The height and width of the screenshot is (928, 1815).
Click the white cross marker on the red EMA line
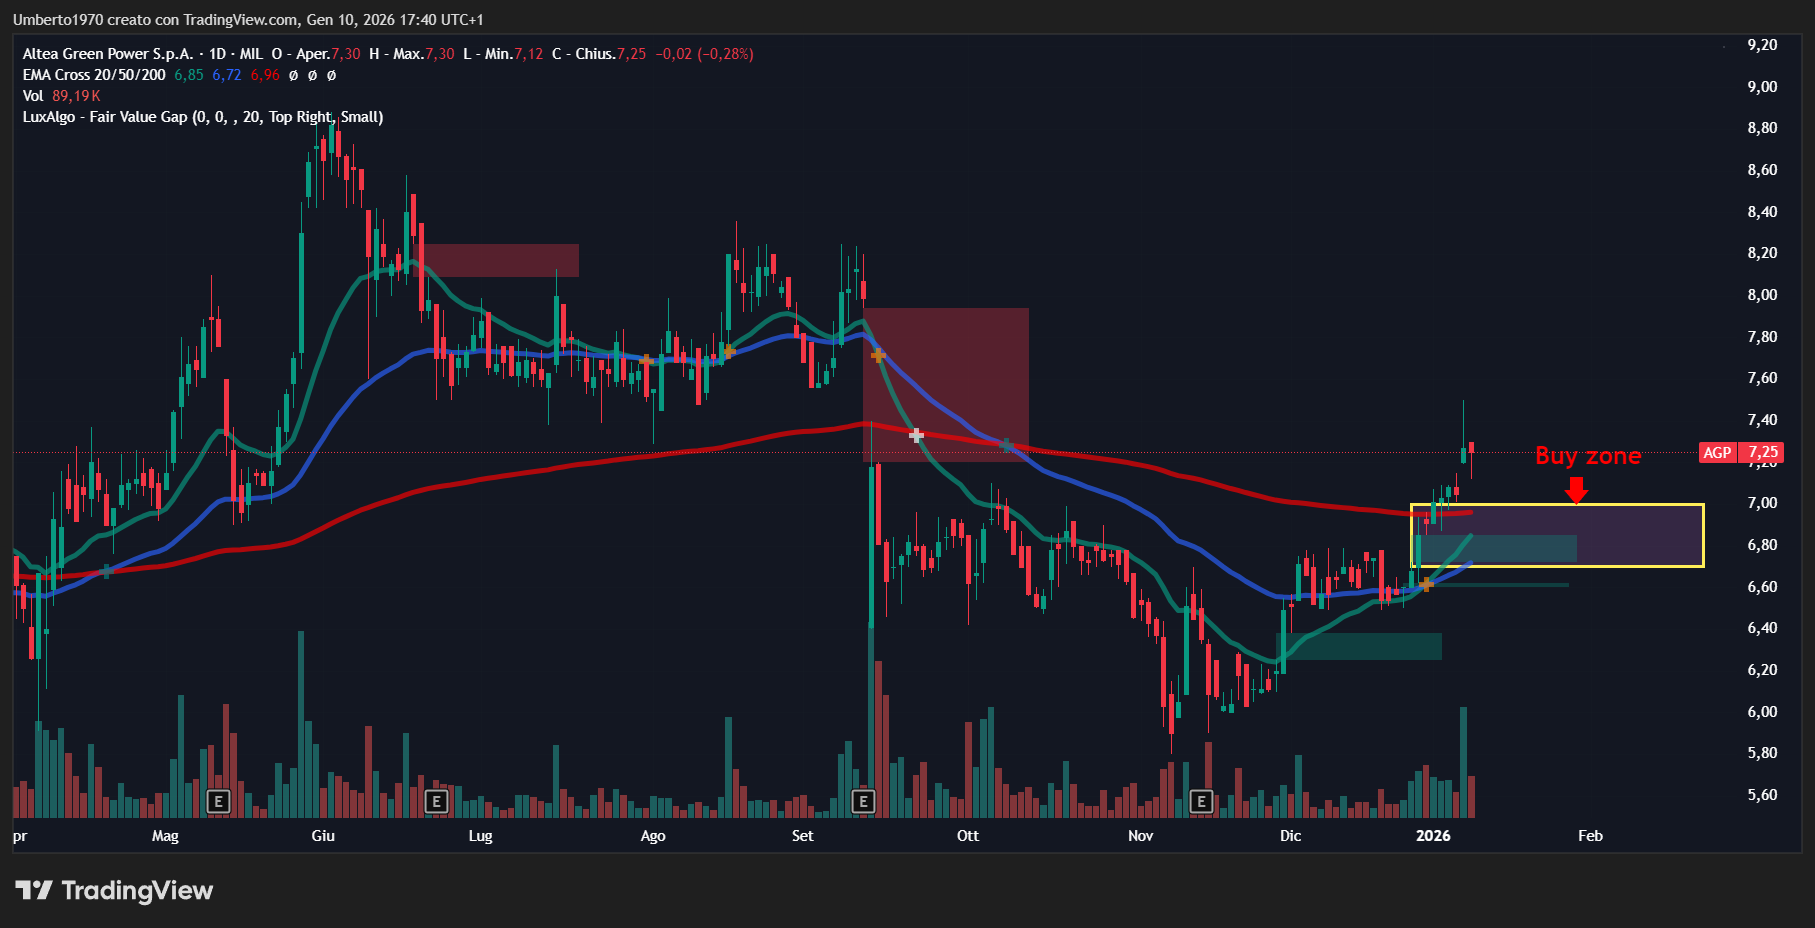click(916, 435)
